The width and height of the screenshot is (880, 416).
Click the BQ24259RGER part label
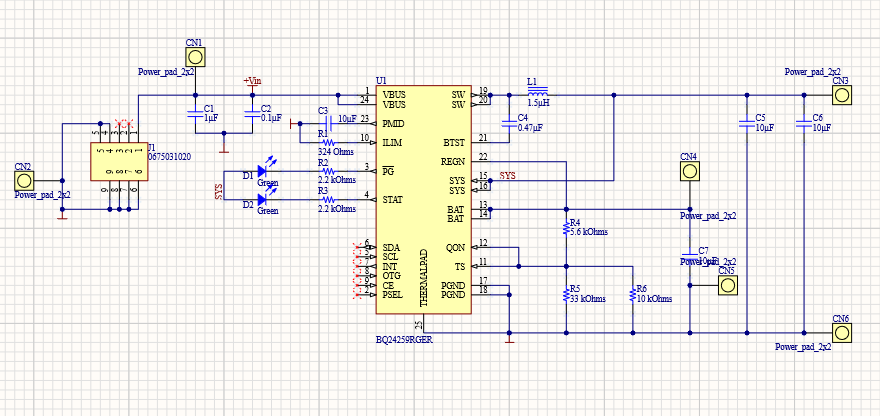404,340
